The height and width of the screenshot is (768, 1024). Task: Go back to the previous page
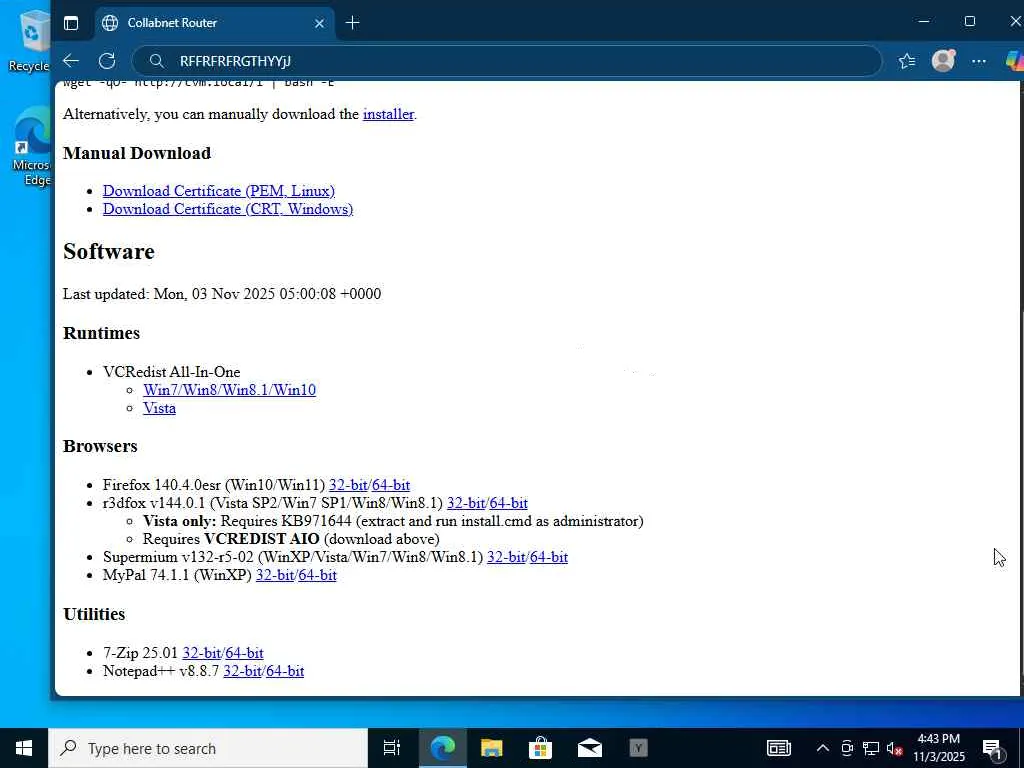point(71,61)
